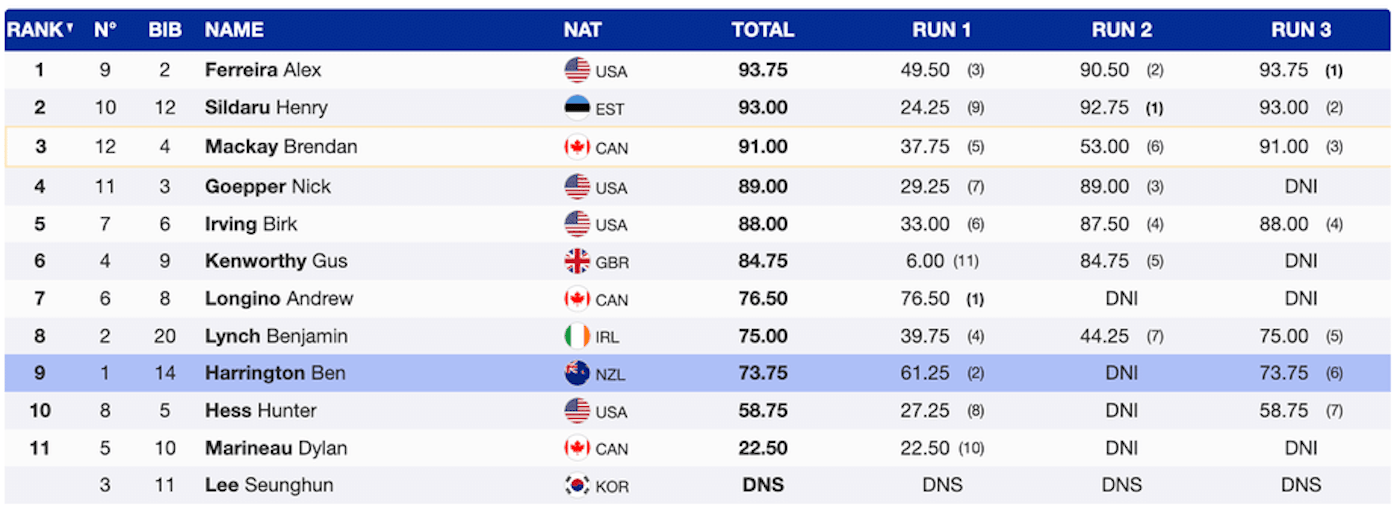Select the highlighted Harrington Ben row
Viewport: 1400px width, 510px height.
pyautogui.click(x=700, y=373)
